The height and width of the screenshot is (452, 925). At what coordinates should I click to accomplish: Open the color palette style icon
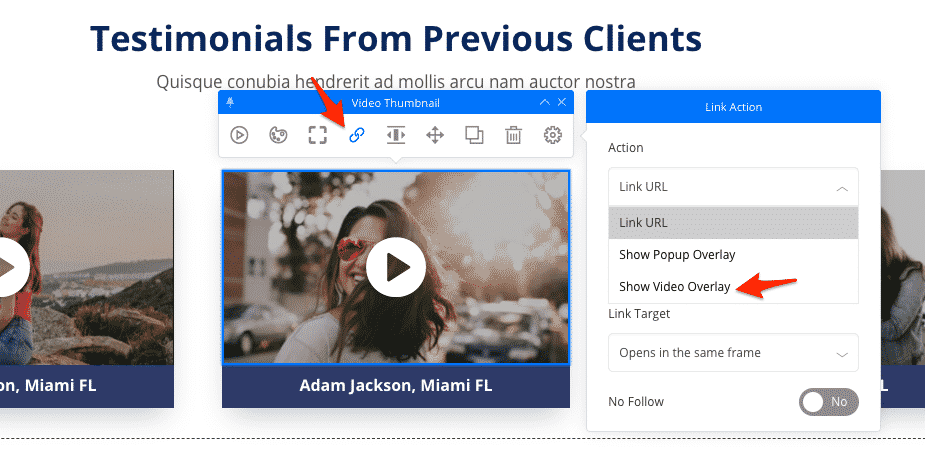point(278,135)
